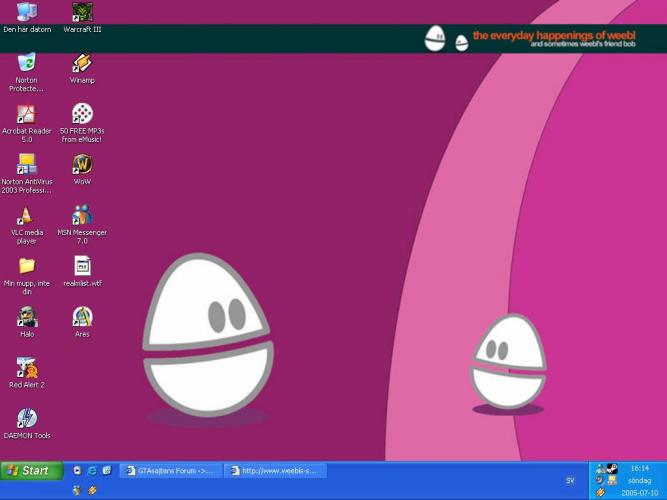Launch the Winamp desktop shortcut
The height and width of the screenshot is (500, 667).
[x=82, y=63]
